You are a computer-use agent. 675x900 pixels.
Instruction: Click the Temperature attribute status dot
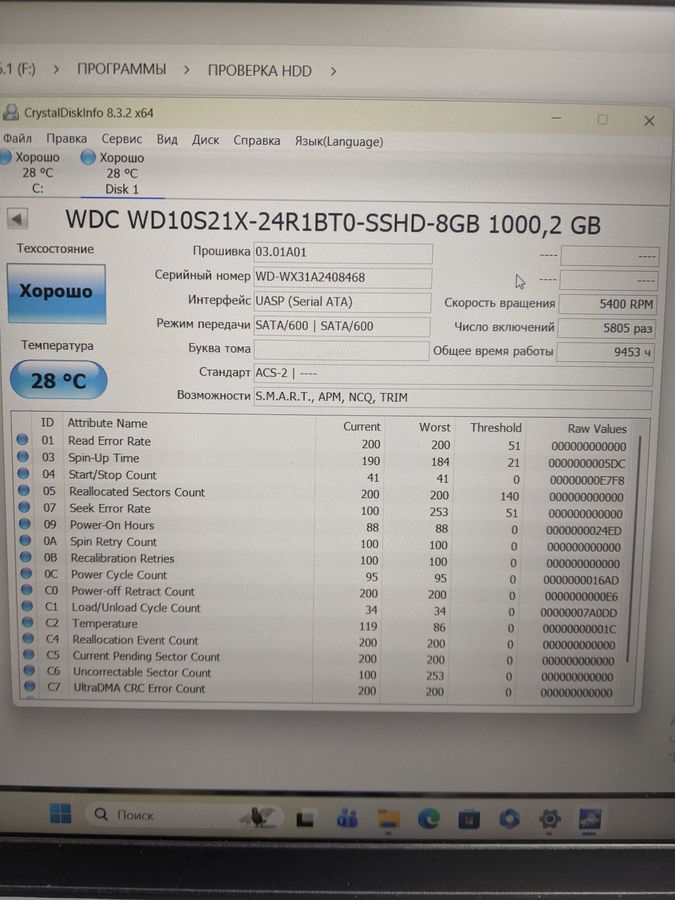[23, 624]
